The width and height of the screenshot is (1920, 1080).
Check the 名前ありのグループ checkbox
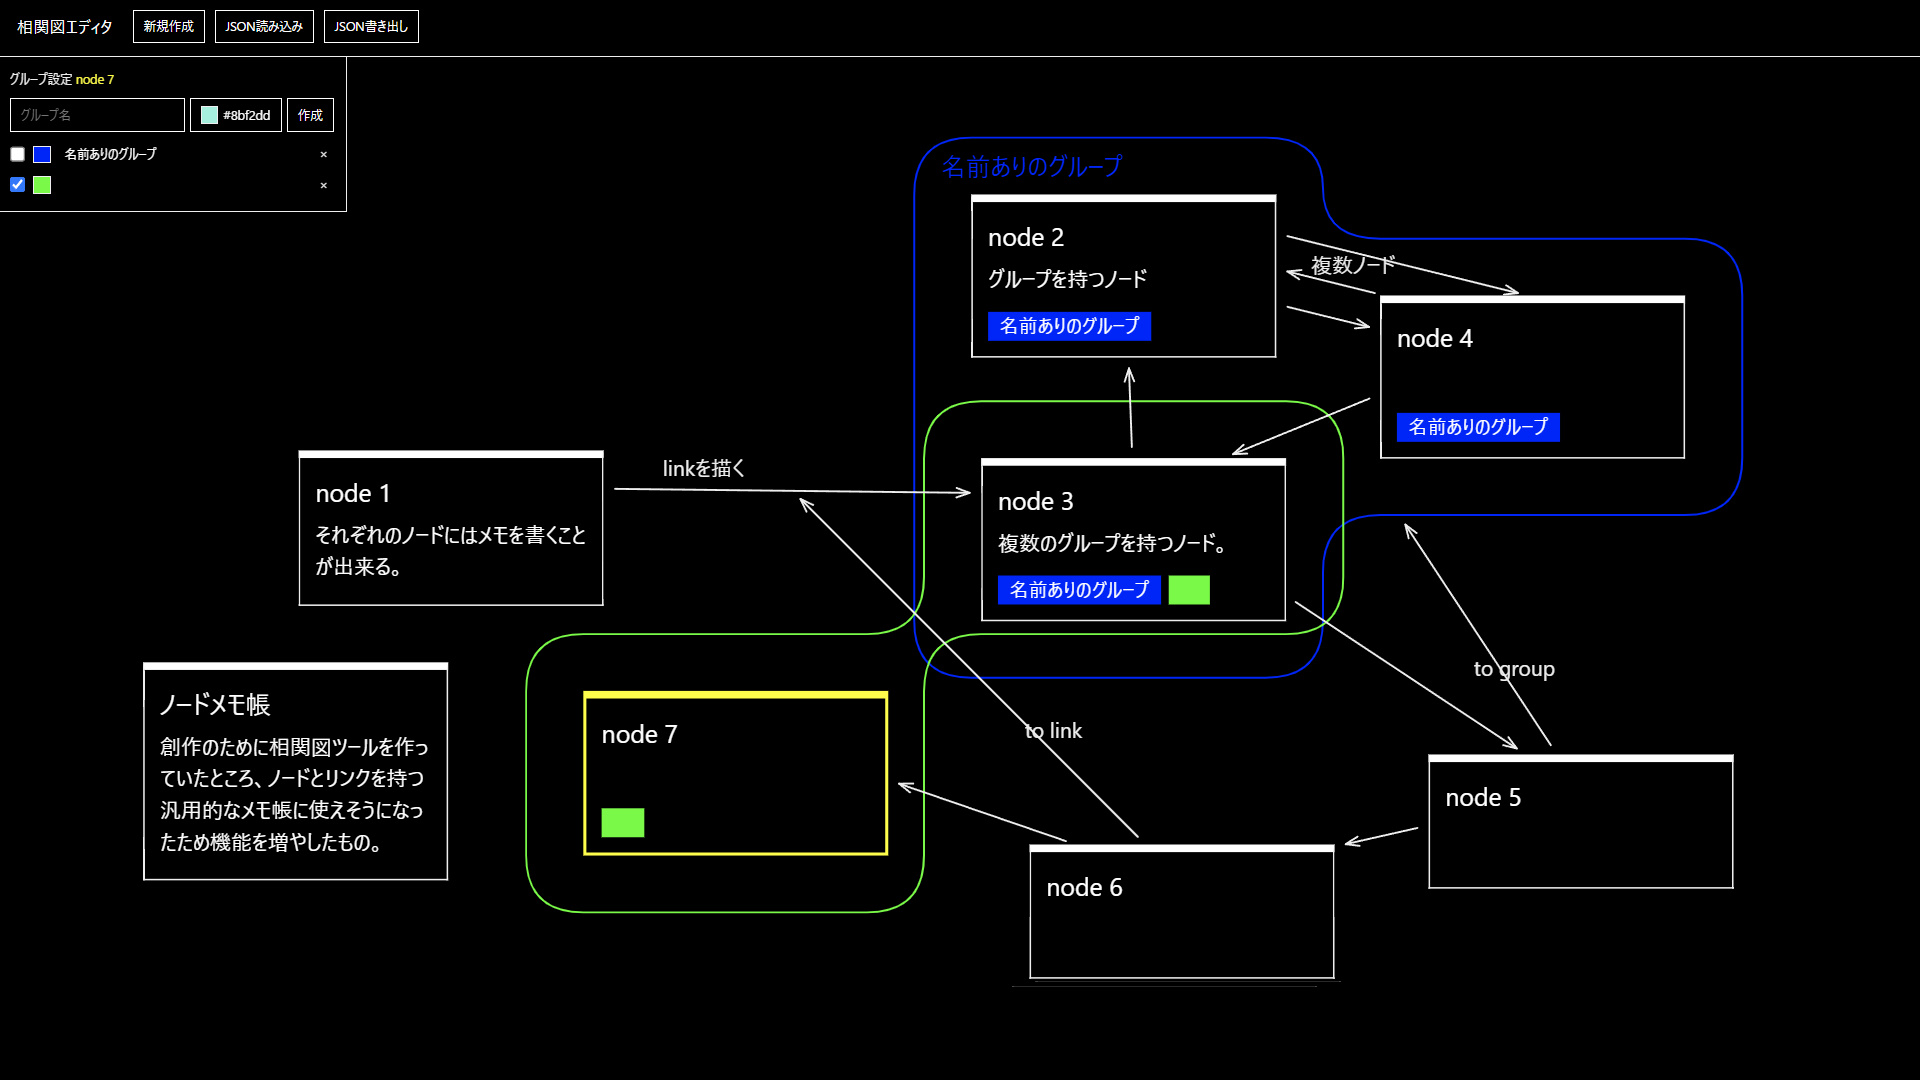click(18, 154)
